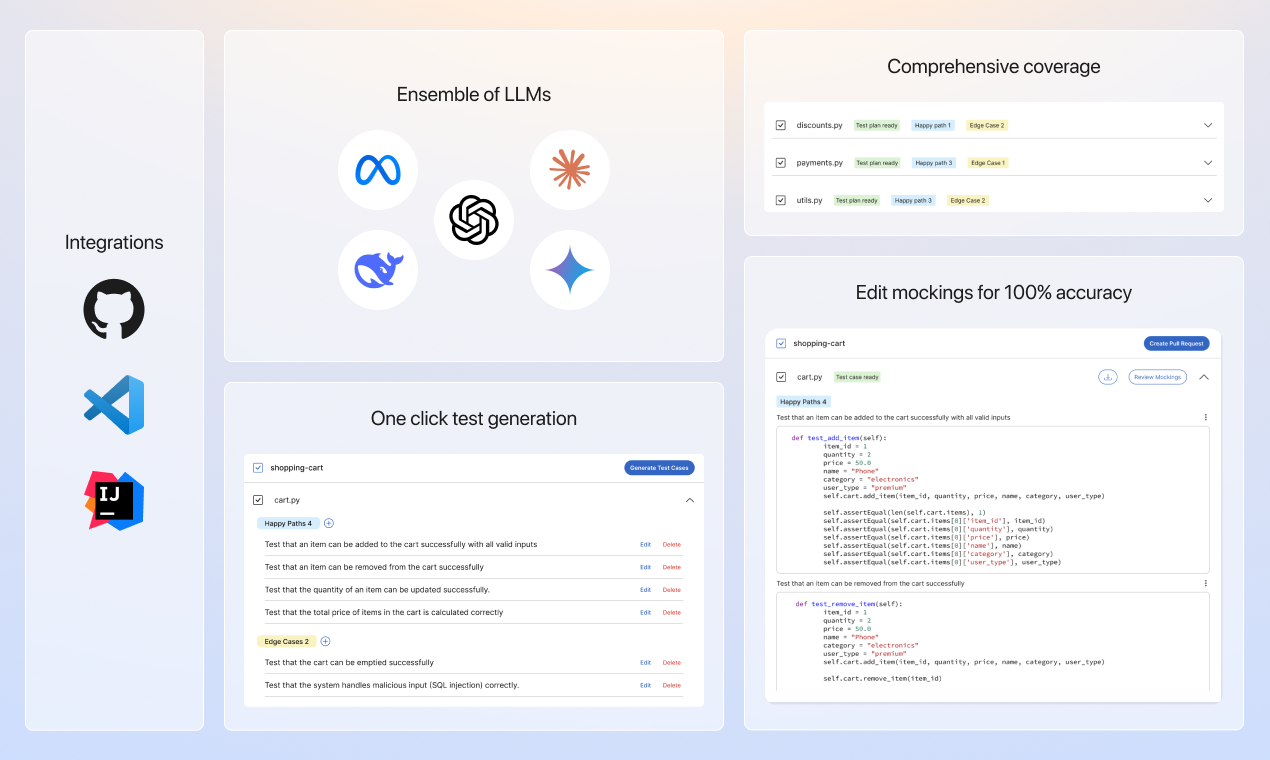This screenshot has width=1270, height=760.
Task: Toggle cart.py checkbox under Generate Test Cases
Action: coord(258,500)
